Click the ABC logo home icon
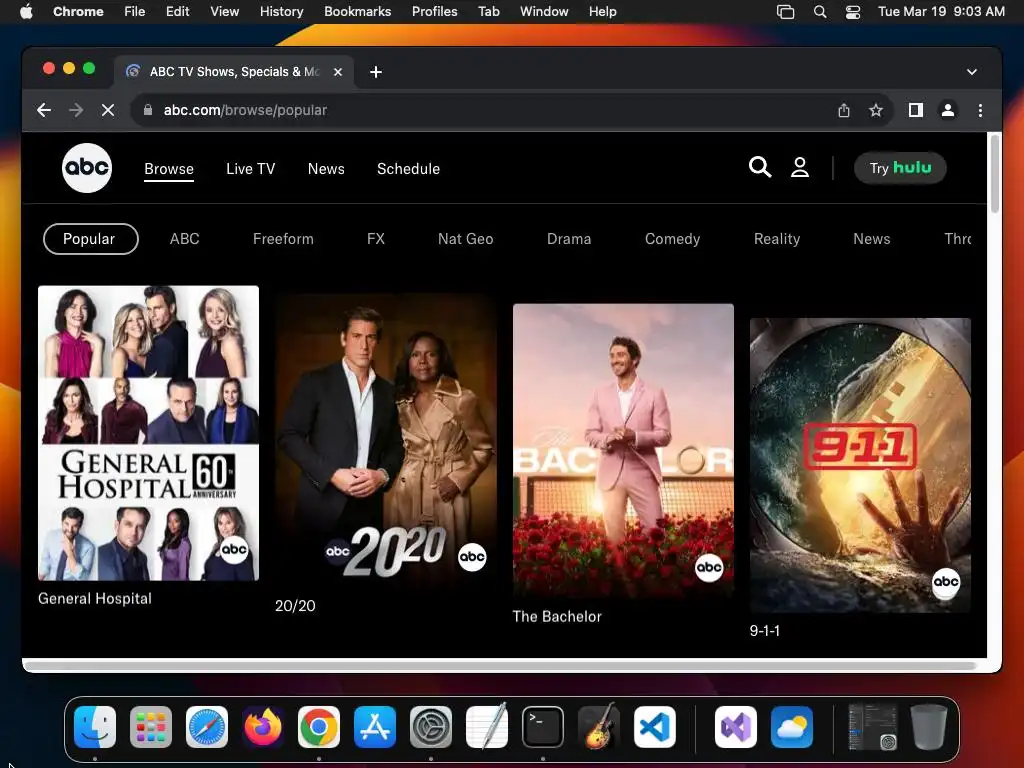Screen dimensions: 1024x768 coord(87,168)
